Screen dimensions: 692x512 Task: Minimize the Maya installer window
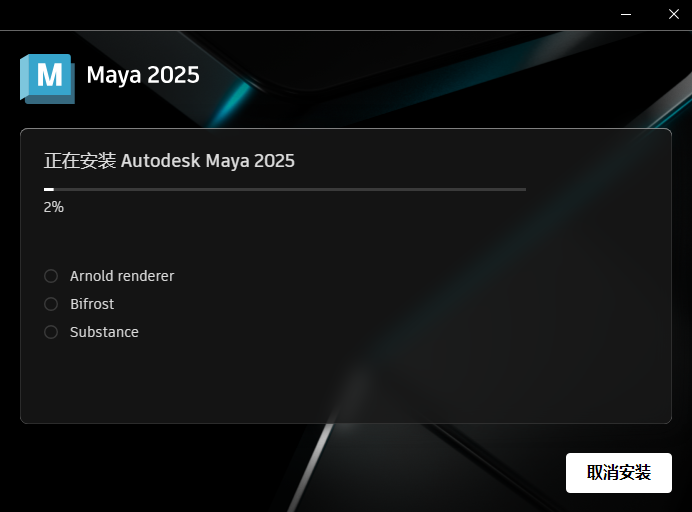[x=626, y=15]
